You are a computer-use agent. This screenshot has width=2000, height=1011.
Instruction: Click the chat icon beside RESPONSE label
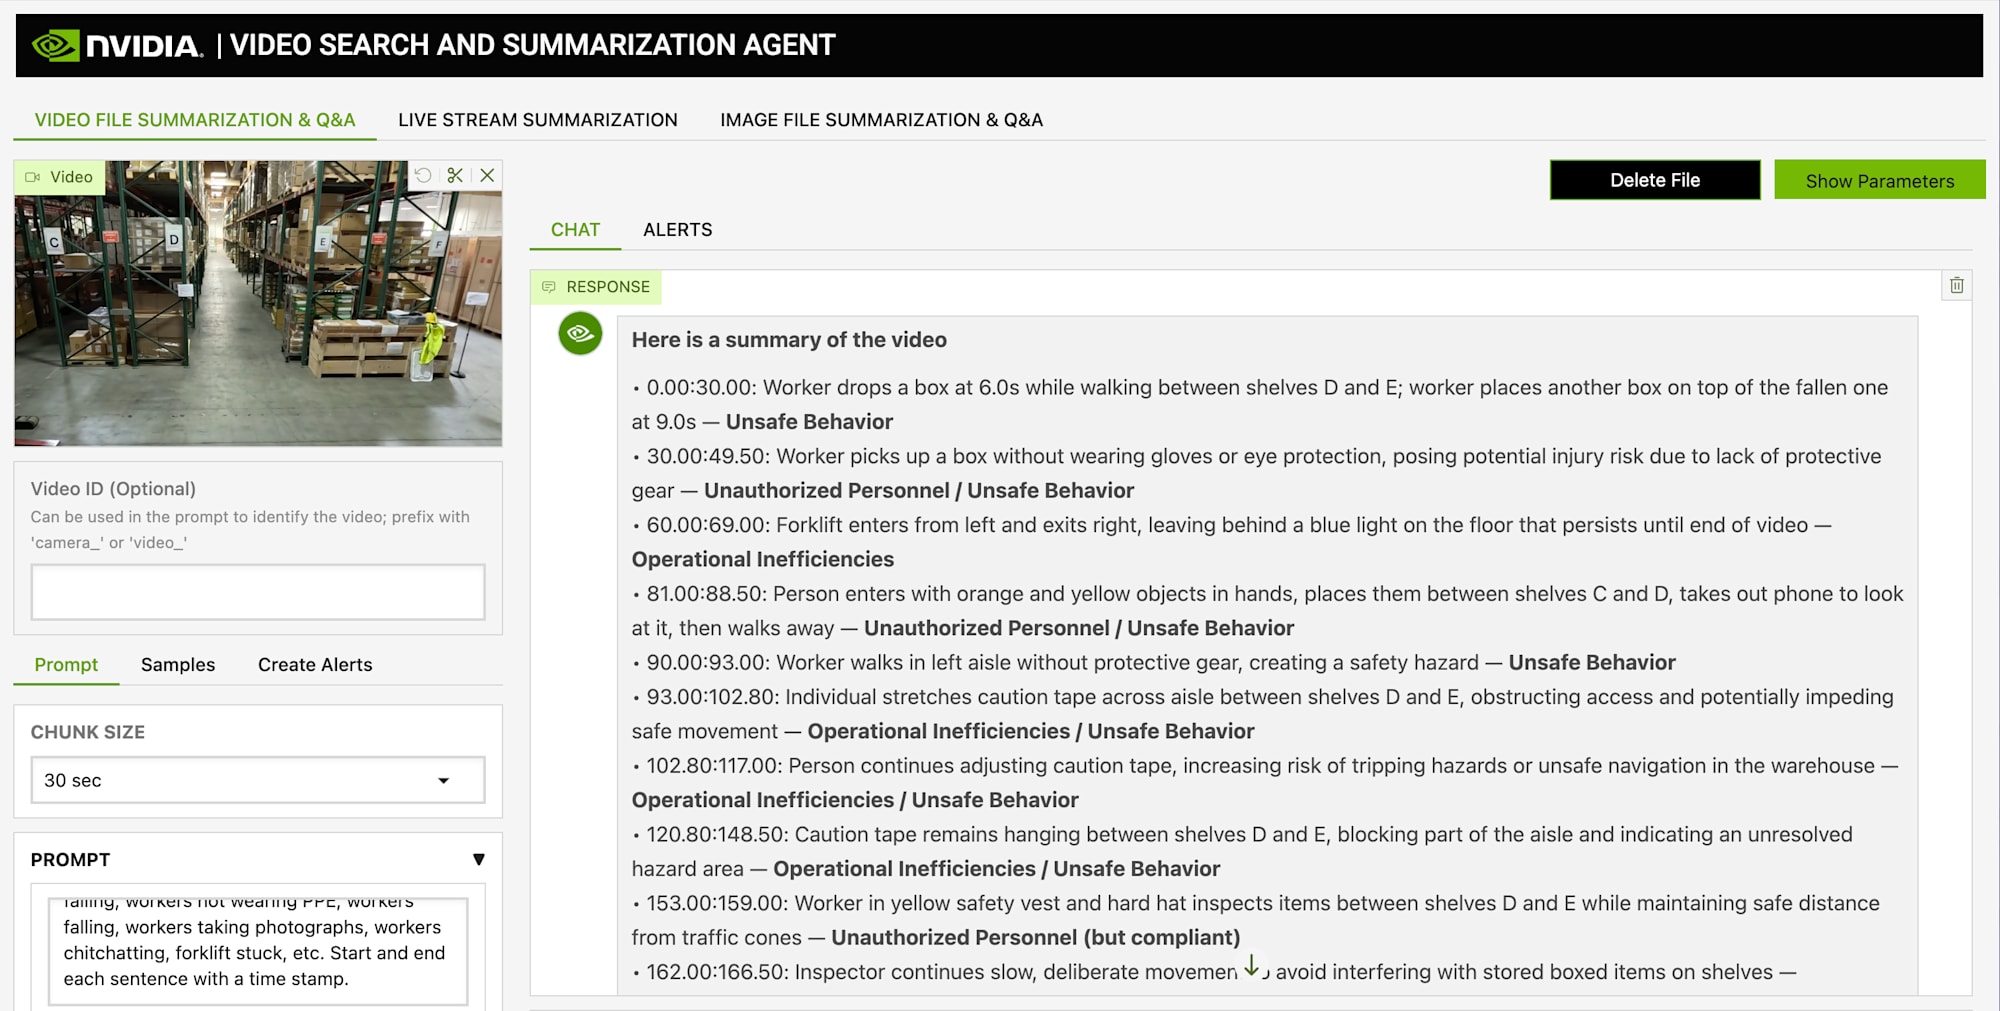(x=549, y=287)
